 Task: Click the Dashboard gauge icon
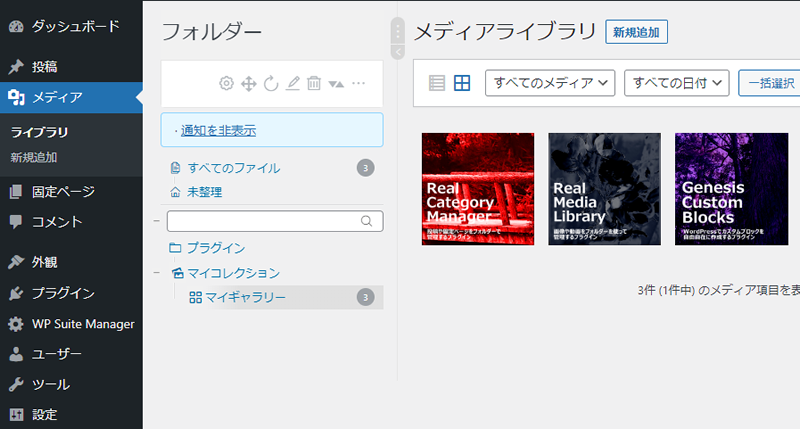[16, 27]
